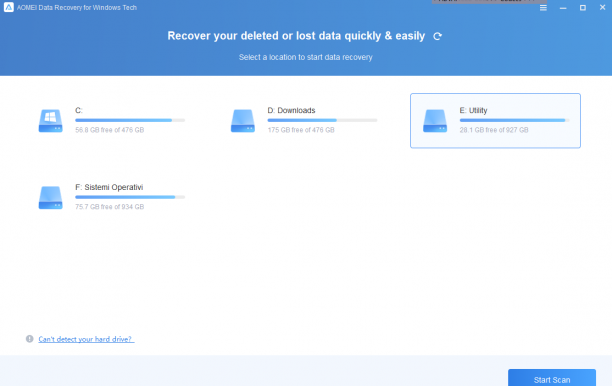Click the AOMEI logo in the title bar
Screen dimensions: 612x386
(x=9, y=7)
